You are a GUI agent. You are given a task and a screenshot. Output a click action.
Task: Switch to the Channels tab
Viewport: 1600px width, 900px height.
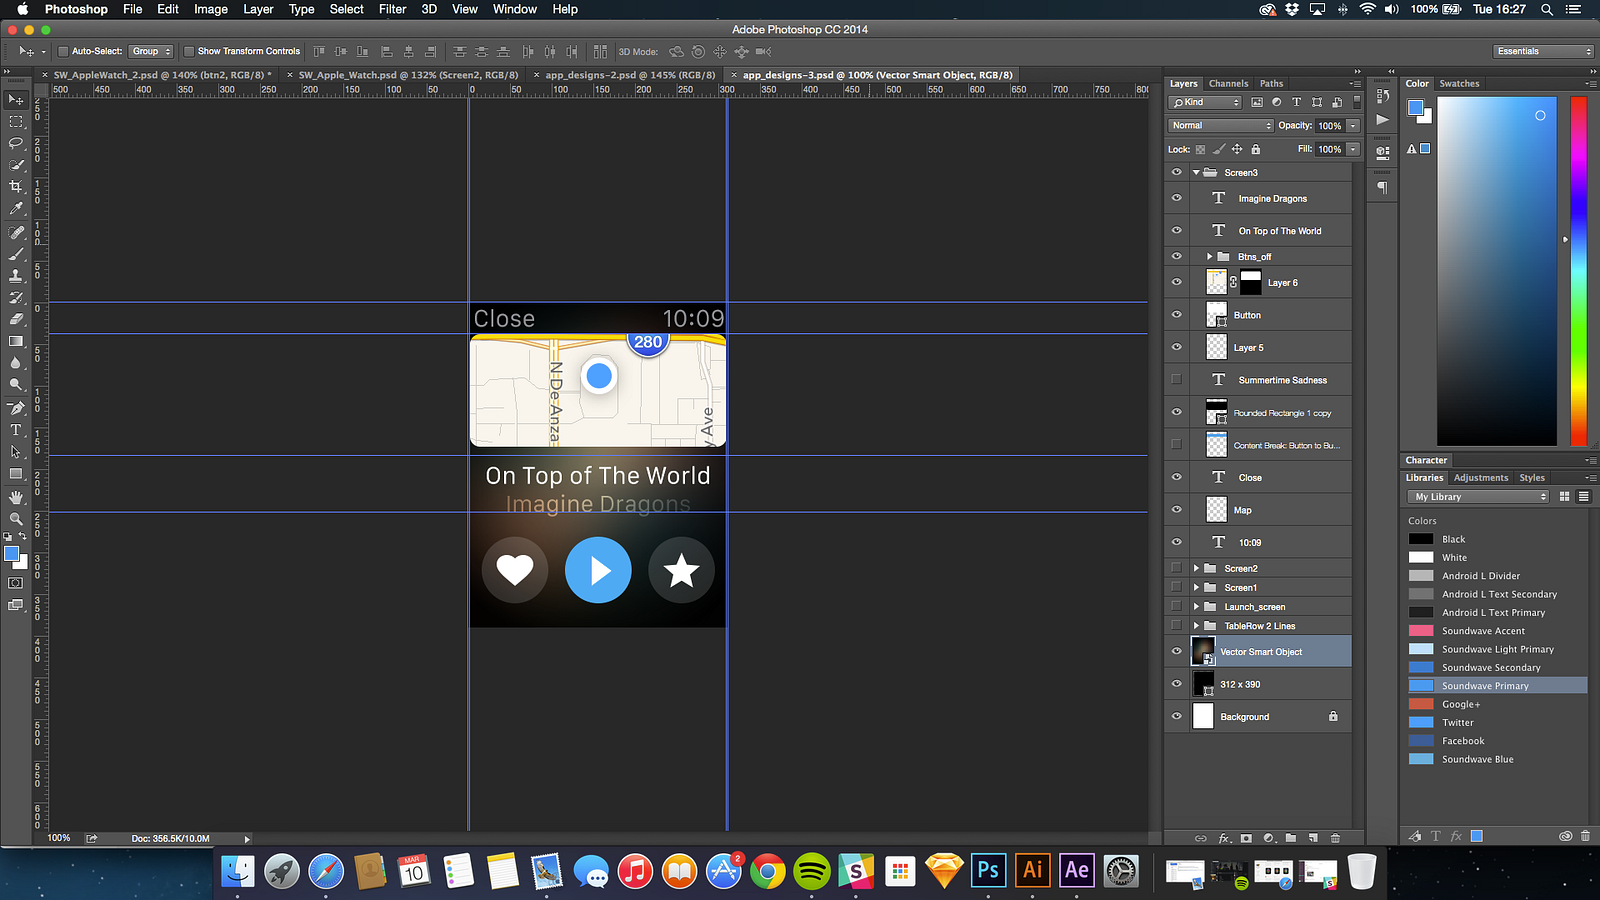pos(1228,84)
